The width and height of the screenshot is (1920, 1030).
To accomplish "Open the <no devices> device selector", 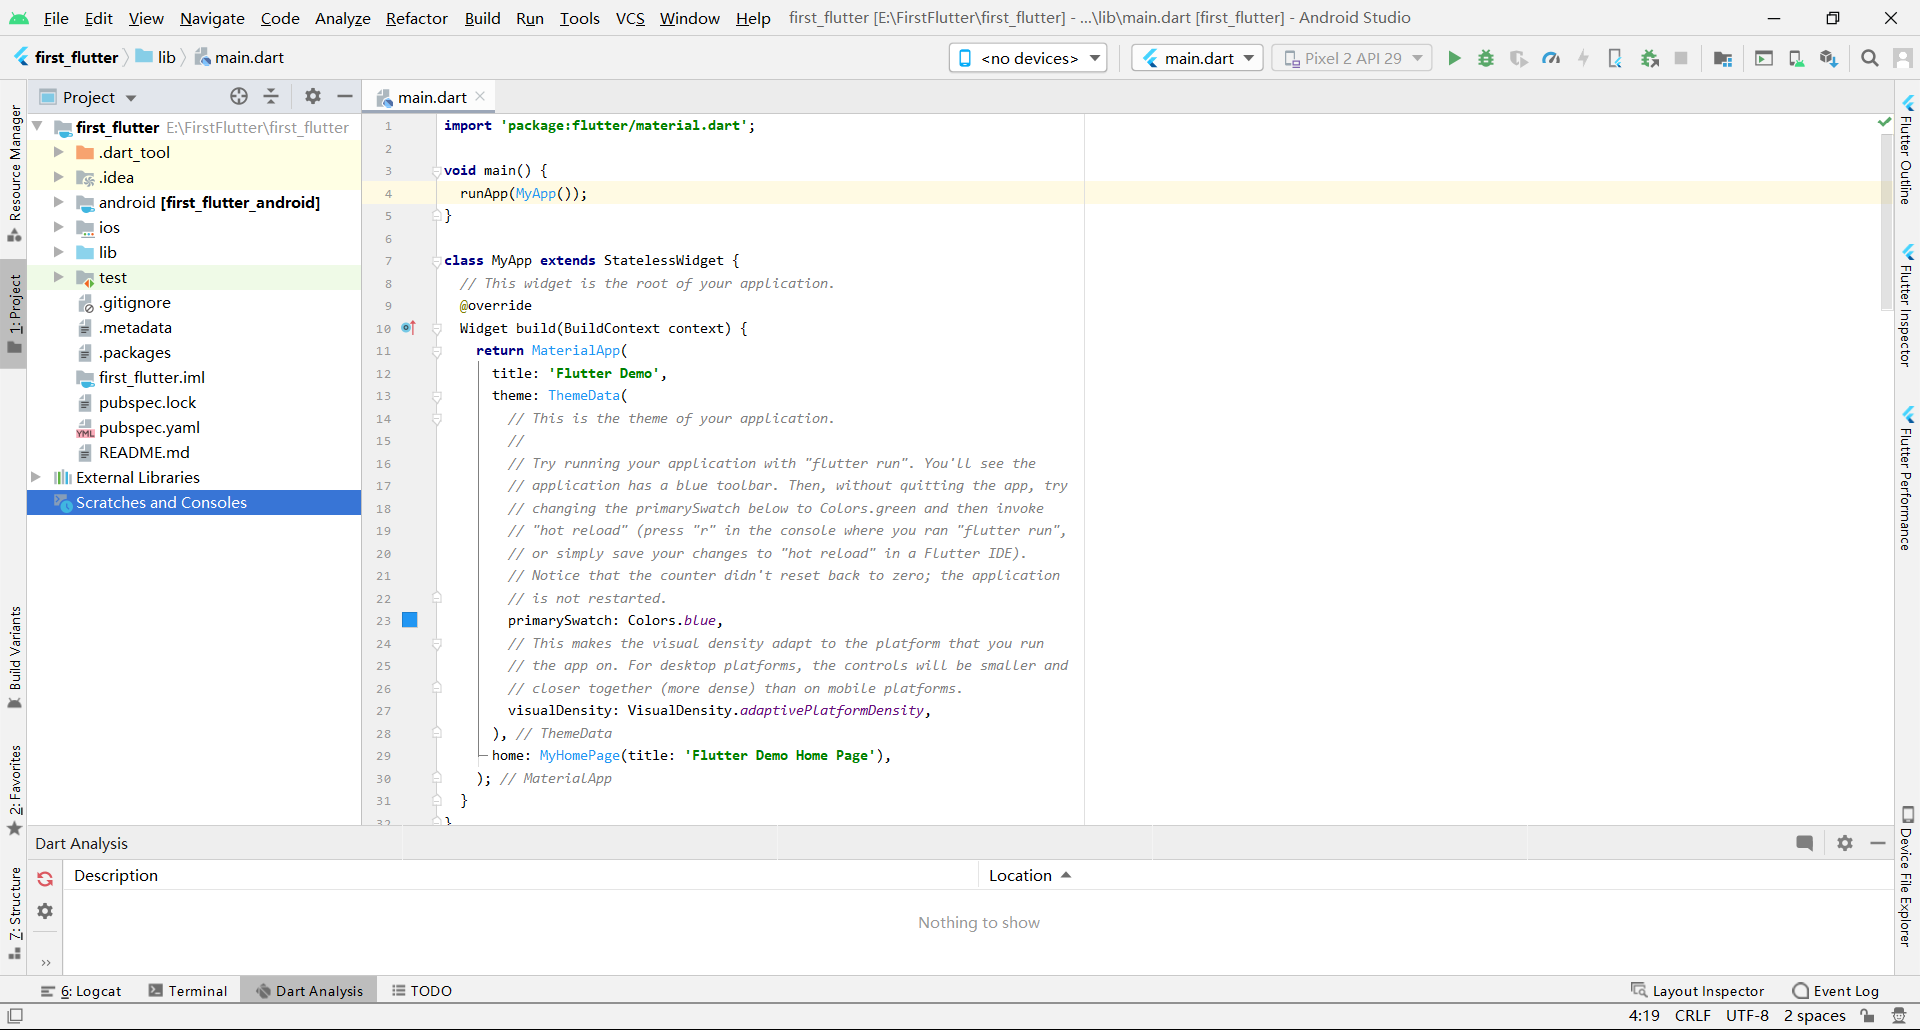I will click(1028, 58).
